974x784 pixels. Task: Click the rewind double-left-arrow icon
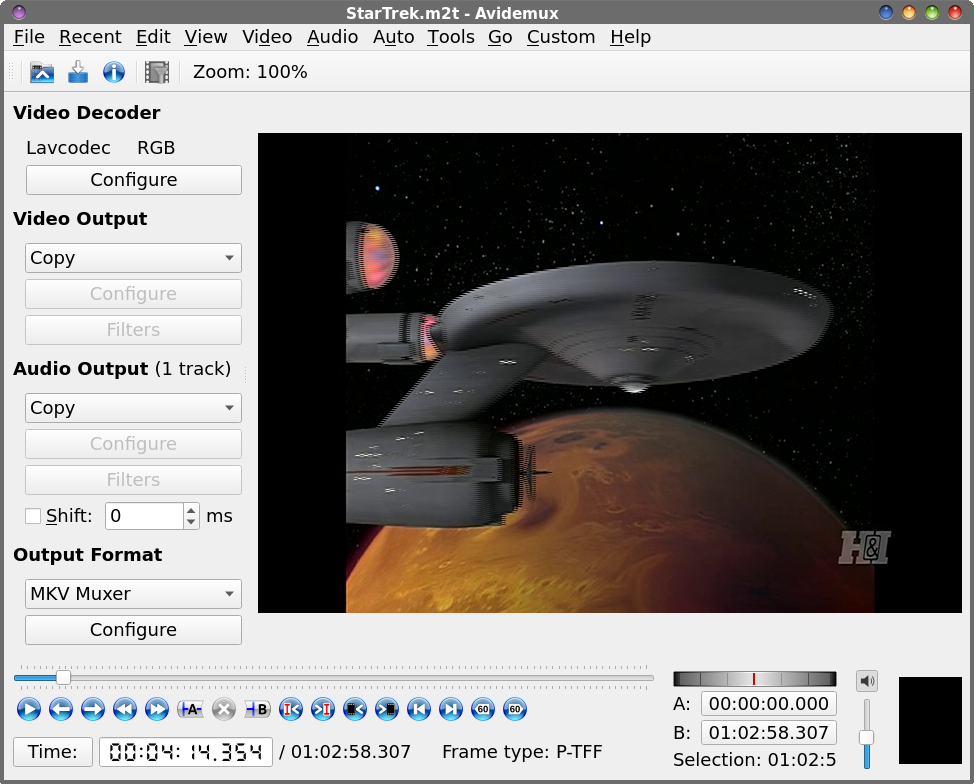(x=125, y=709)
